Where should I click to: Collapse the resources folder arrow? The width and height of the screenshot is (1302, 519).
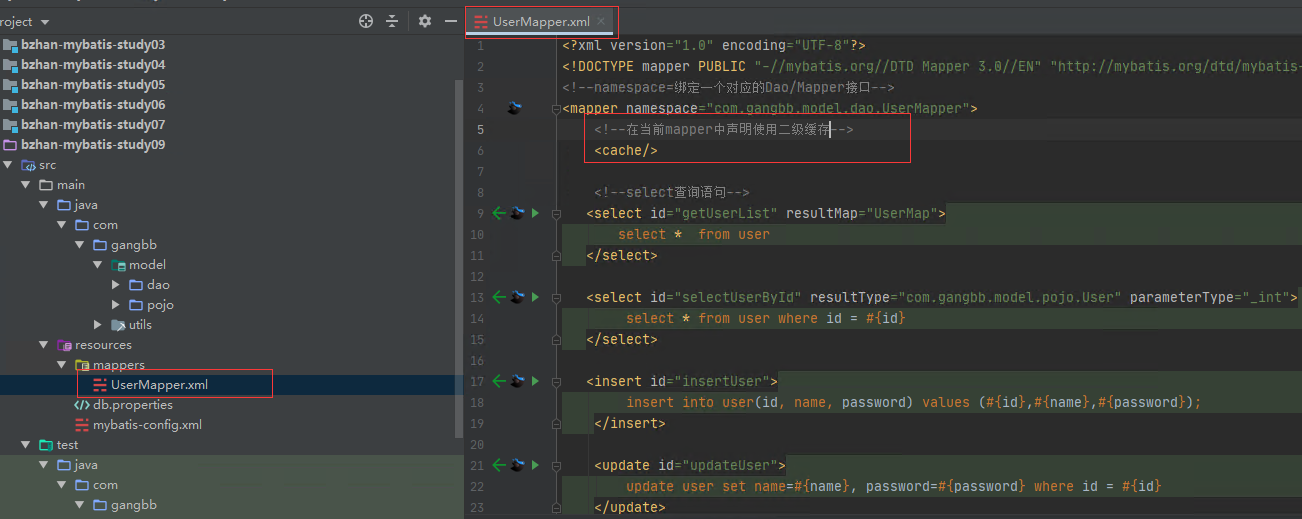pyautogui.click(x=44, y=345)
